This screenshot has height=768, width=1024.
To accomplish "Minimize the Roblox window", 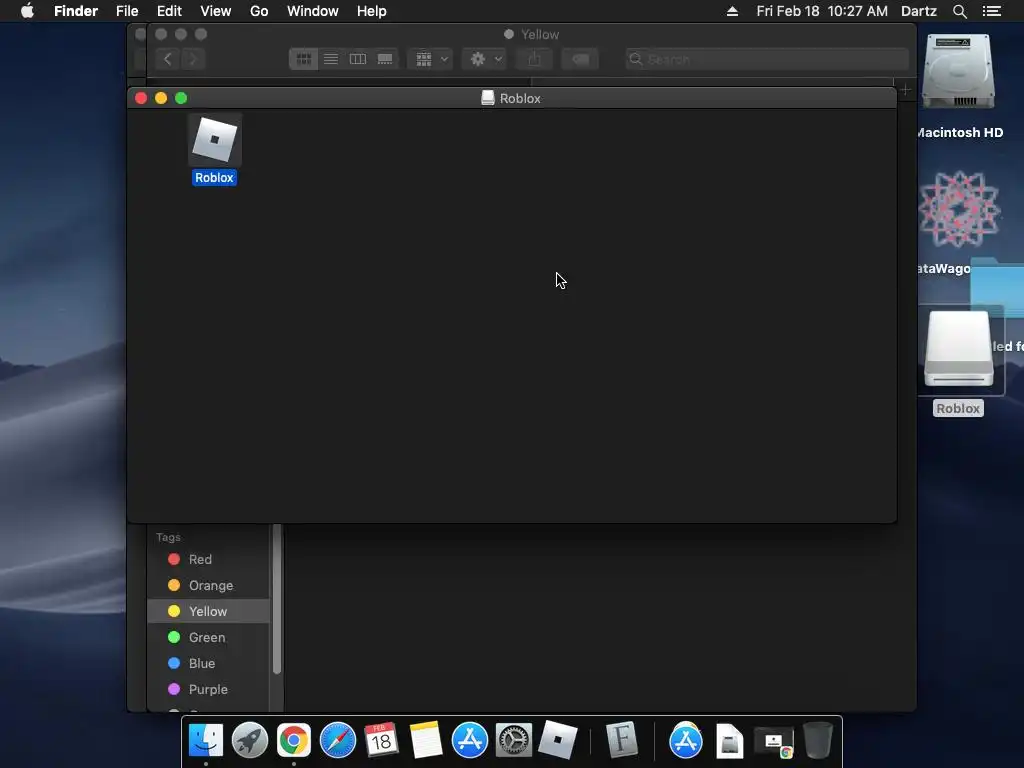I will click(x=161, y=98).
